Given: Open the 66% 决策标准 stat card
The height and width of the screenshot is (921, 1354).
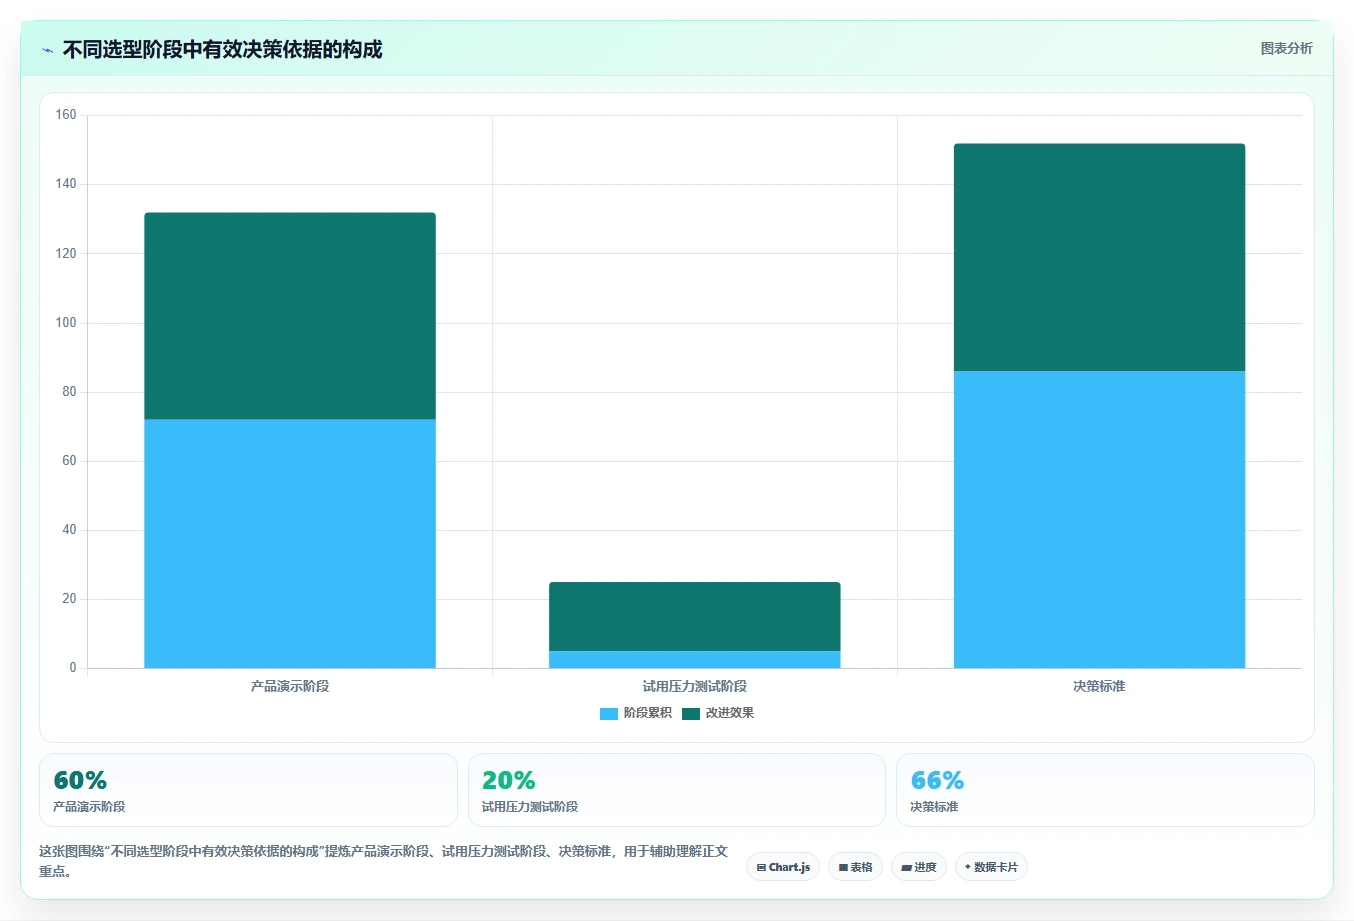Looking at the screenshot, I should coord(1105,790).
